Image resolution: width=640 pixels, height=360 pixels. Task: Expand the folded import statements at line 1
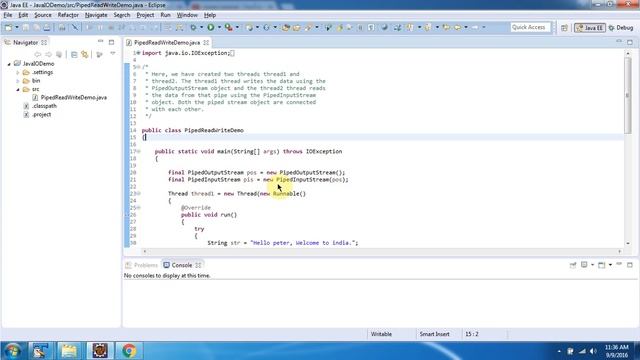139,53
